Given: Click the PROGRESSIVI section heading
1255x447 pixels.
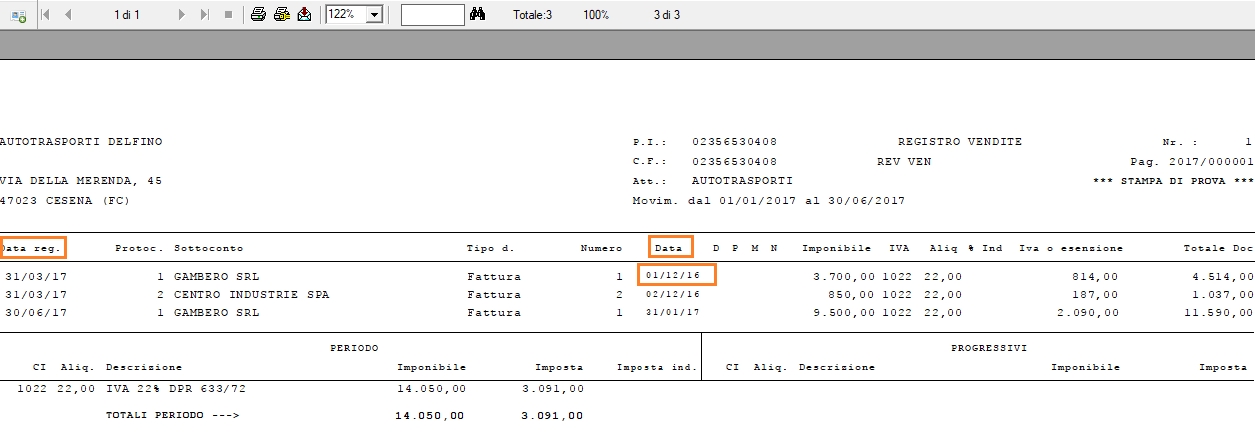Looking at the screenshot, I should click(989, 348).
